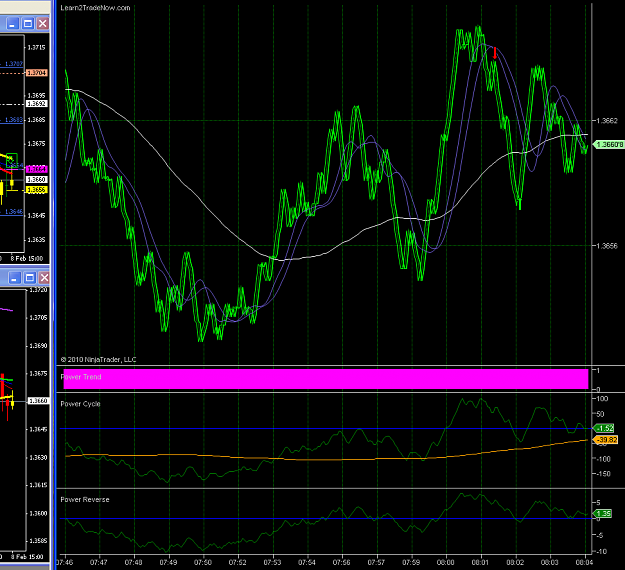The image size is (625, 570).
Task: Click the Power Cycle indicator label
Action: 80,404
